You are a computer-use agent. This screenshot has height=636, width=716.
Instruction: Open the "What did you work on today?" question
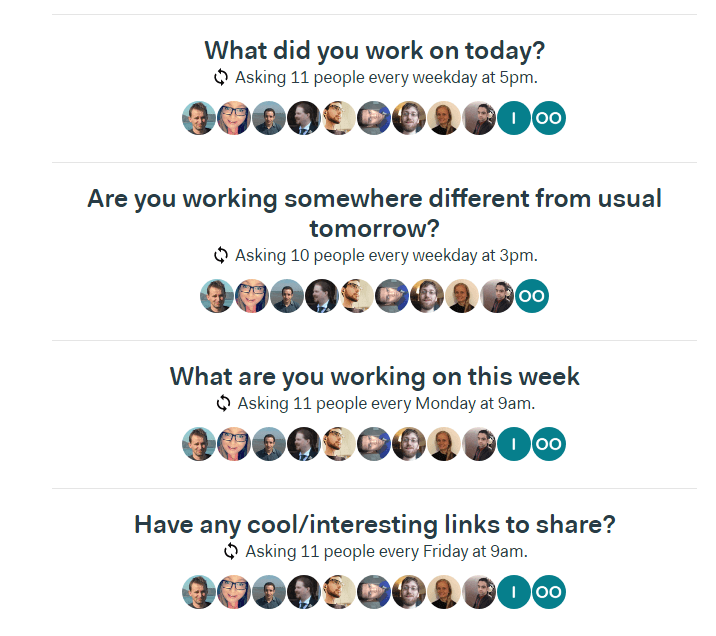[374, 50]
